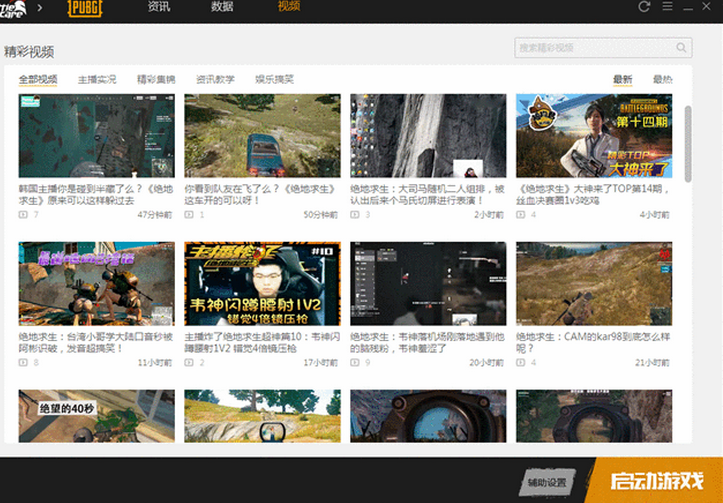The image size is (723, 503).
Task: Click title 你看到队友在飞了么
Action: [x=261, y=195]
